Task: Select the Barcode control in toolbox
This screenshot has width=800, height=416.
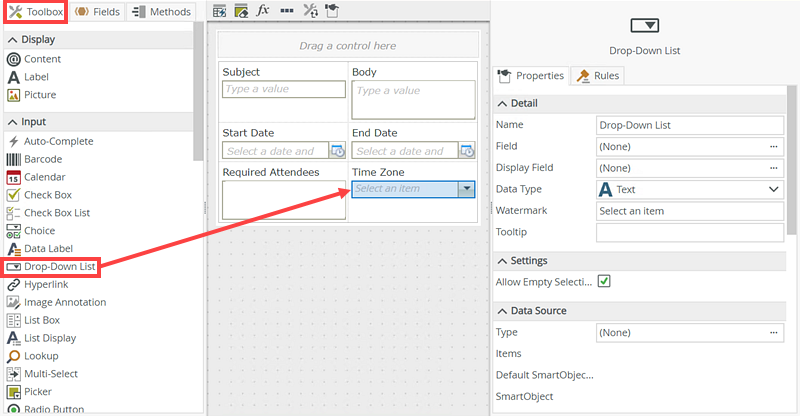Action: pyautogui.click(x=42, y=159)
